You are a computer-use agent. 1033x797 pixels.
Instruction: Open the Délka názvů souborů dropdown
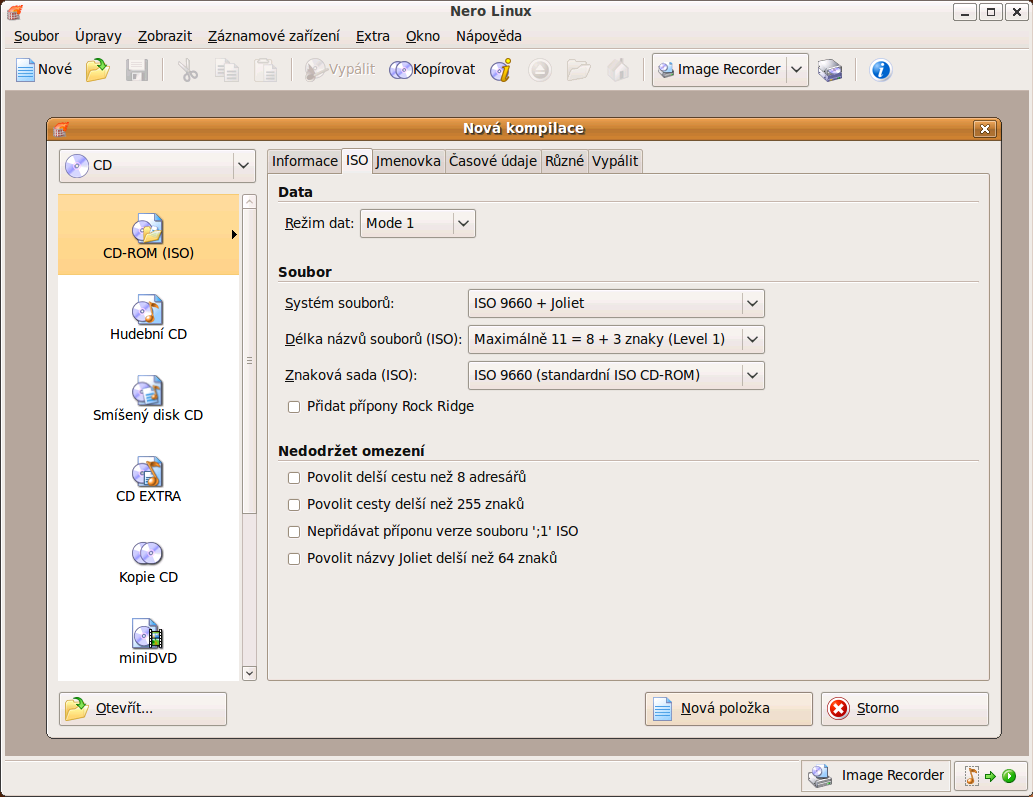[x=616, y=339]
